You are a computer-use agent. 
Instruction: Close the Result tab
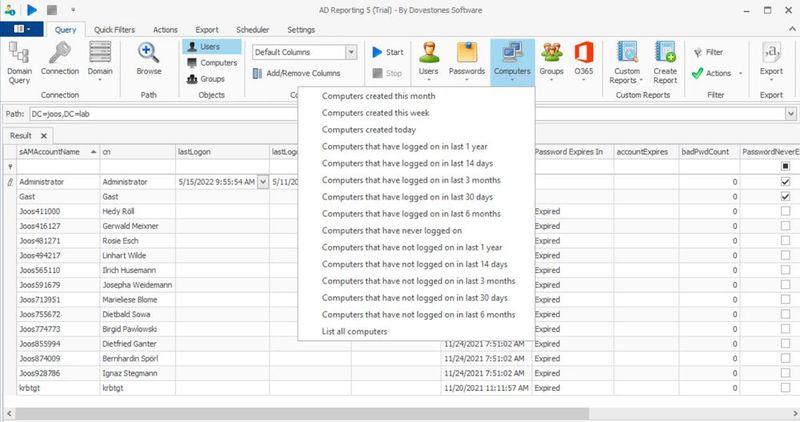[44, 136]
